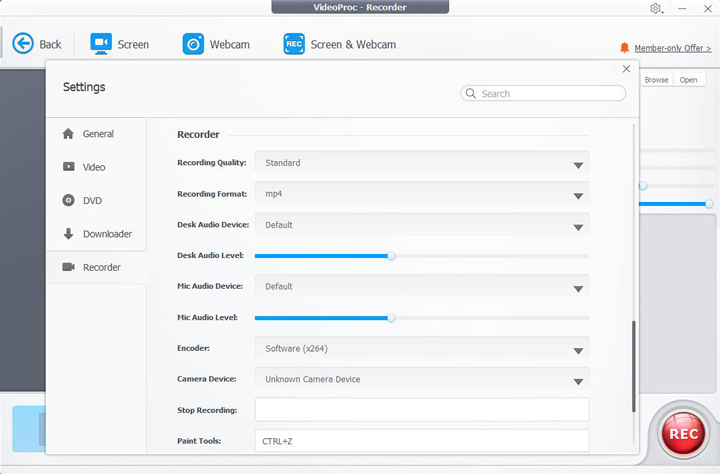
Task: Click the General home icon
Action: click(x=68, y=134)
